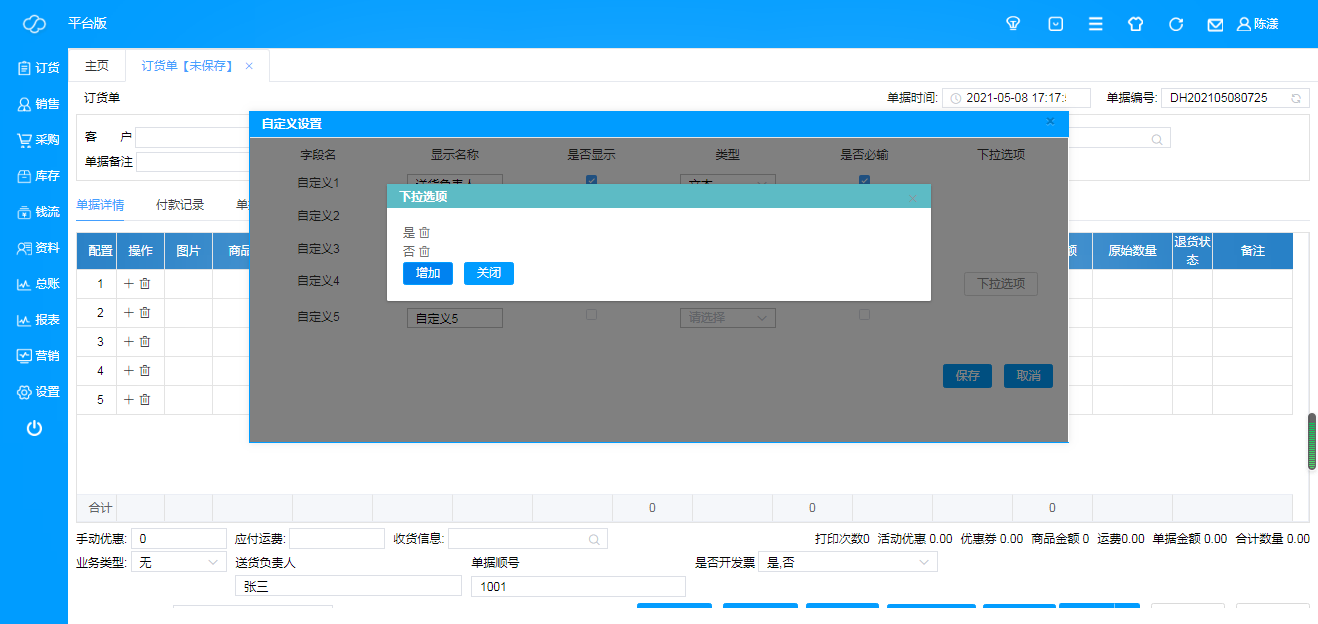Click the vertical scrollbar on the right
This screenshot has width=1318, height=624.
(x=1311, y=440)
